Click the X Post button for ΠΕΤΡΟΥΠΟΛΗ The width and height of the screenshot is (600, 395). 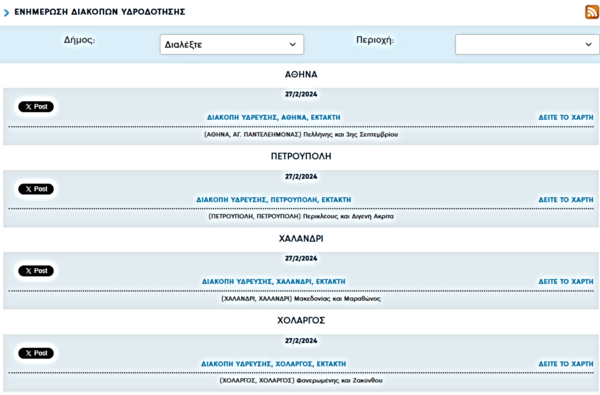(x=36, y=189)
